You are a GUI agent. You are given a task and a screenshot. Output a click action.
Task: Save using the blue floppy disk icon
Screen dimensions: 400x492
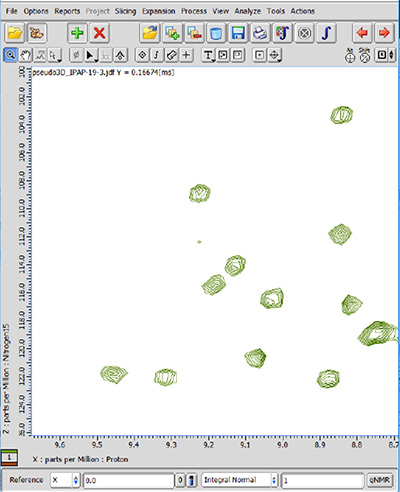pyautogui.click(x=238, y=33)
